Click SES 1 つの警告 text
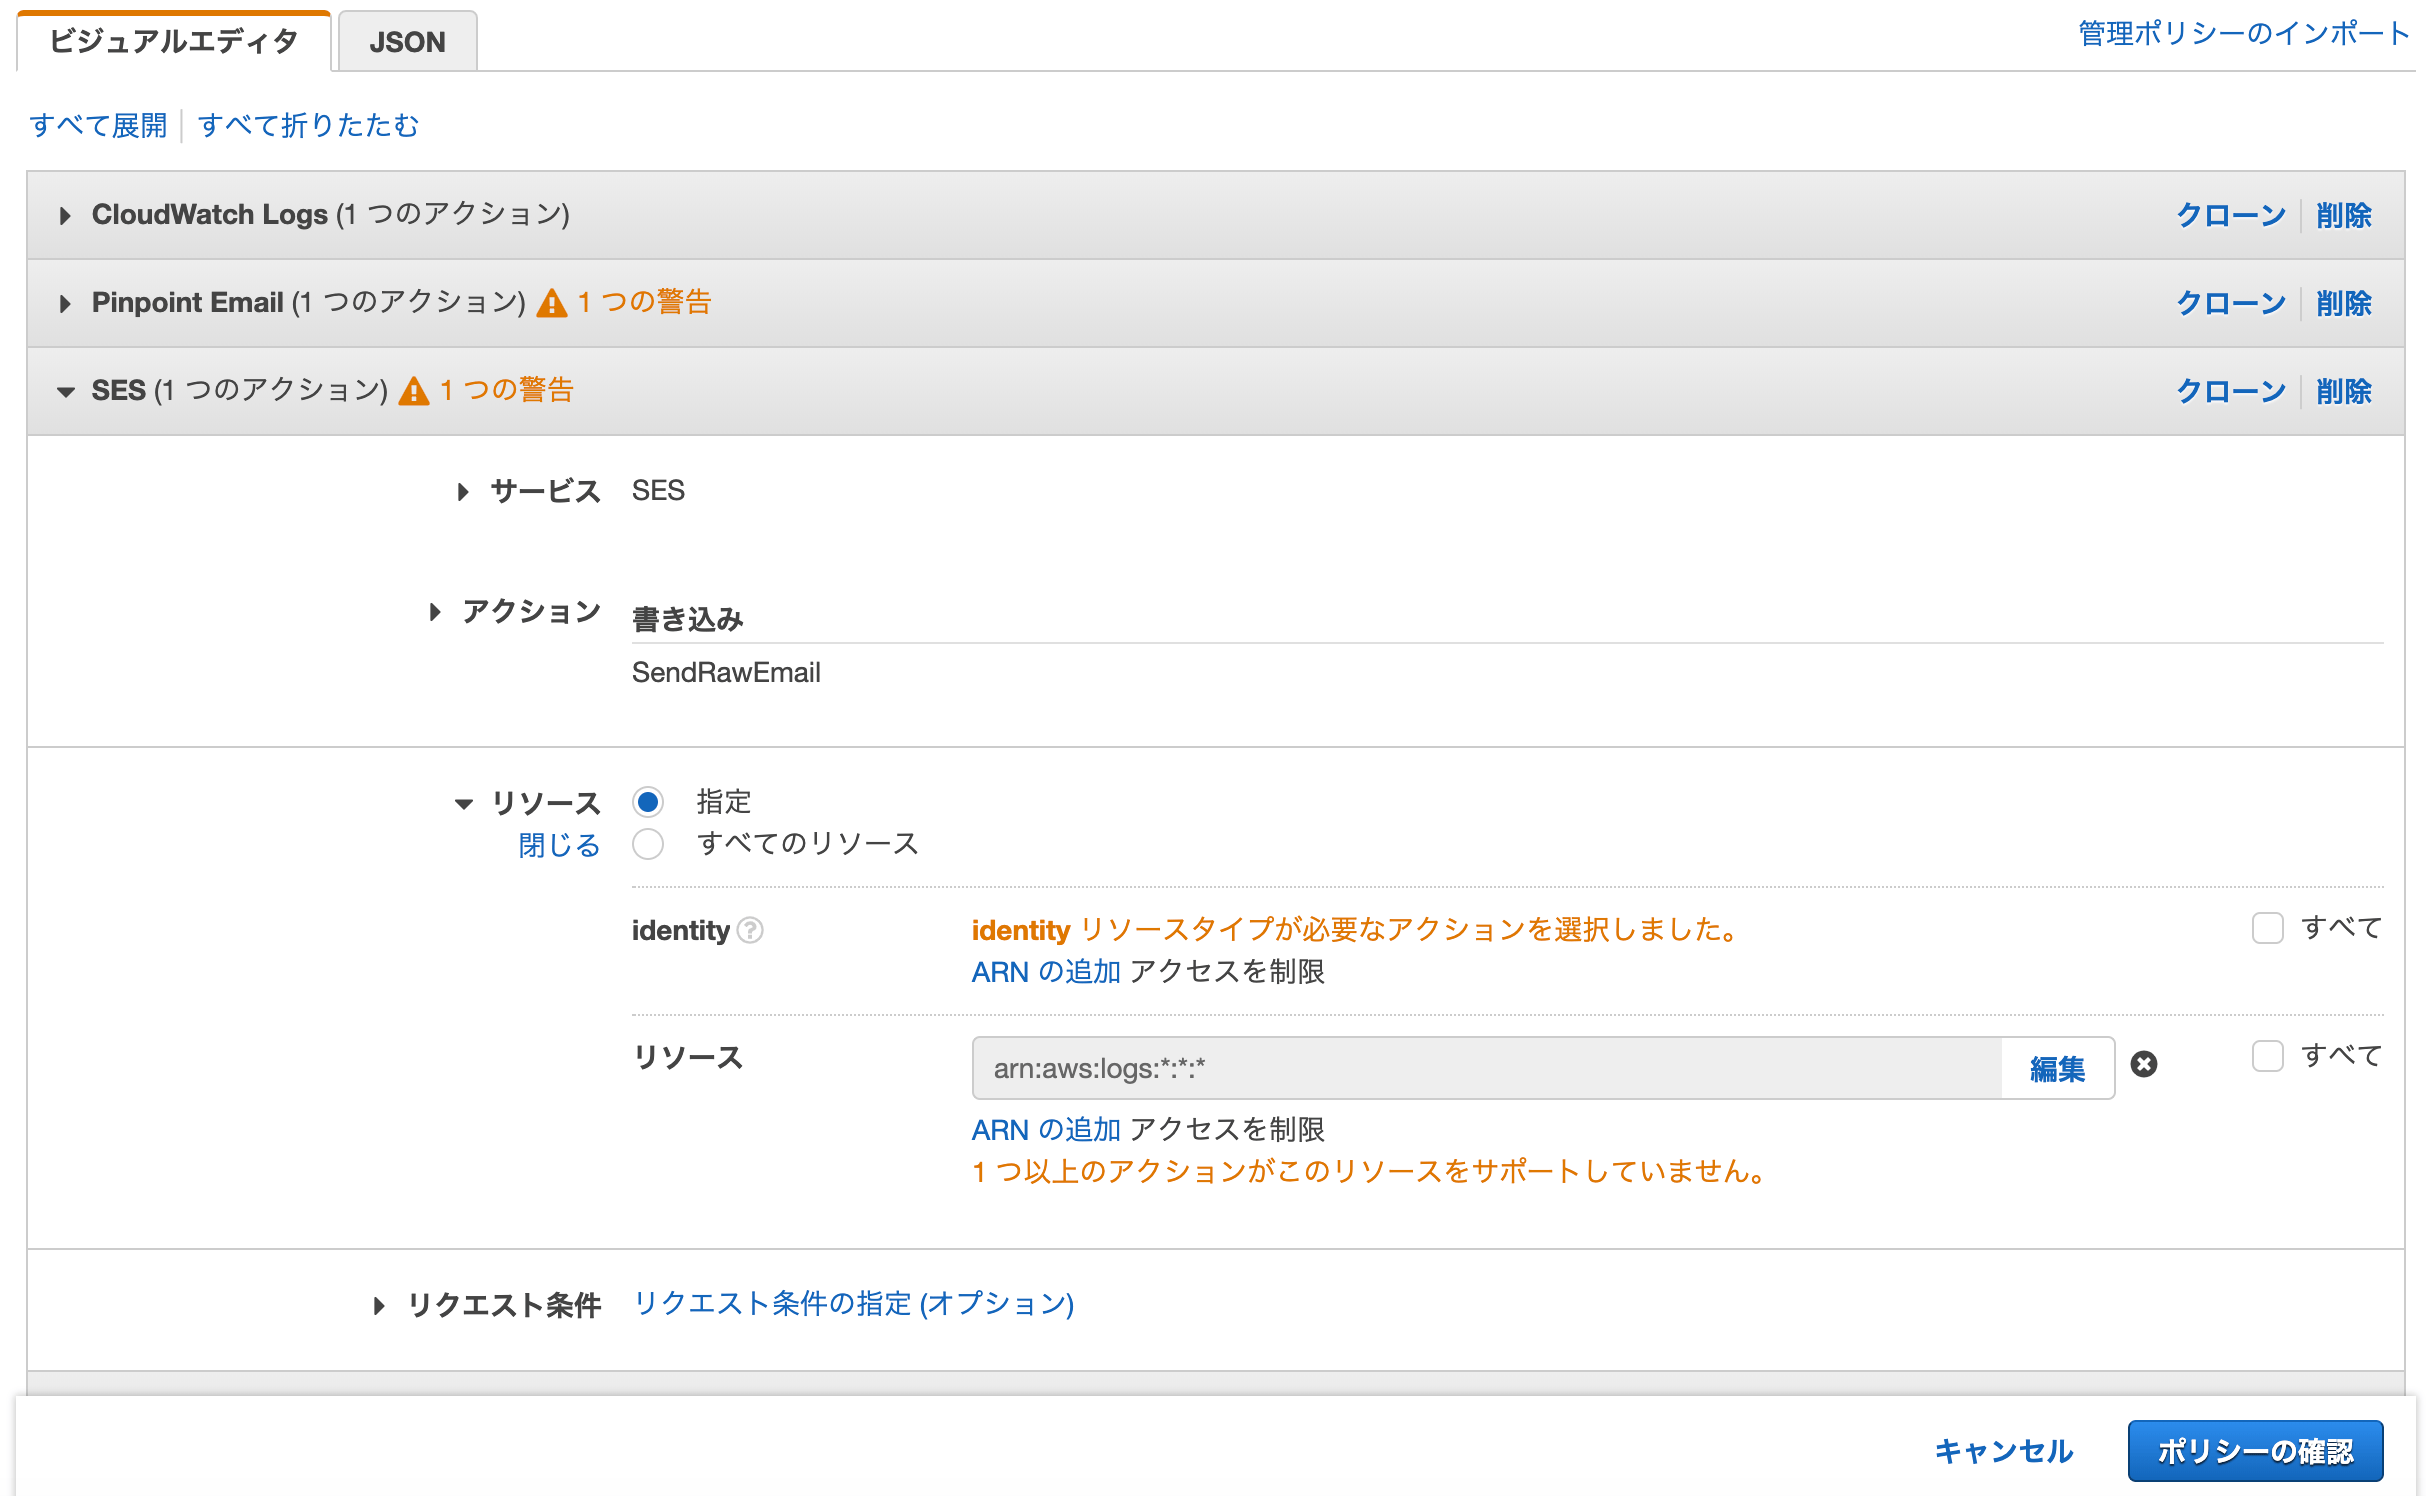 (x=506, y=390)
